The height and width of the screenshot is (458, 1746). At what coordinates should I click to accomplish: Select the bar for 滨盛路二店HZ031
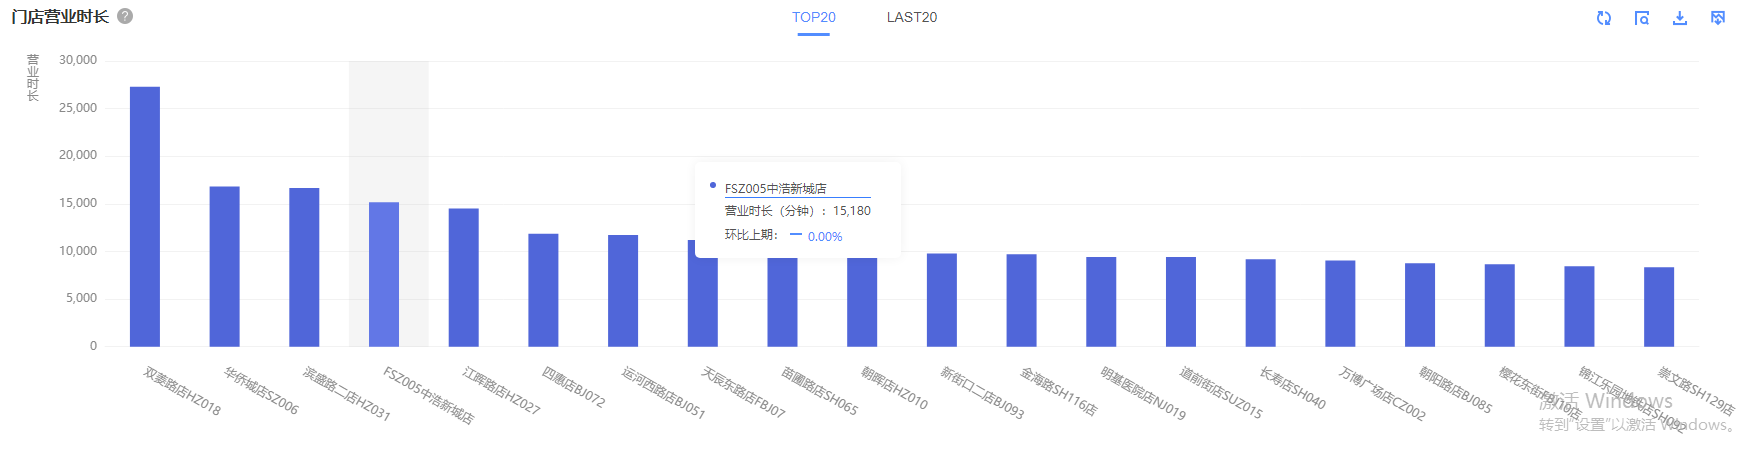[304, 267]
